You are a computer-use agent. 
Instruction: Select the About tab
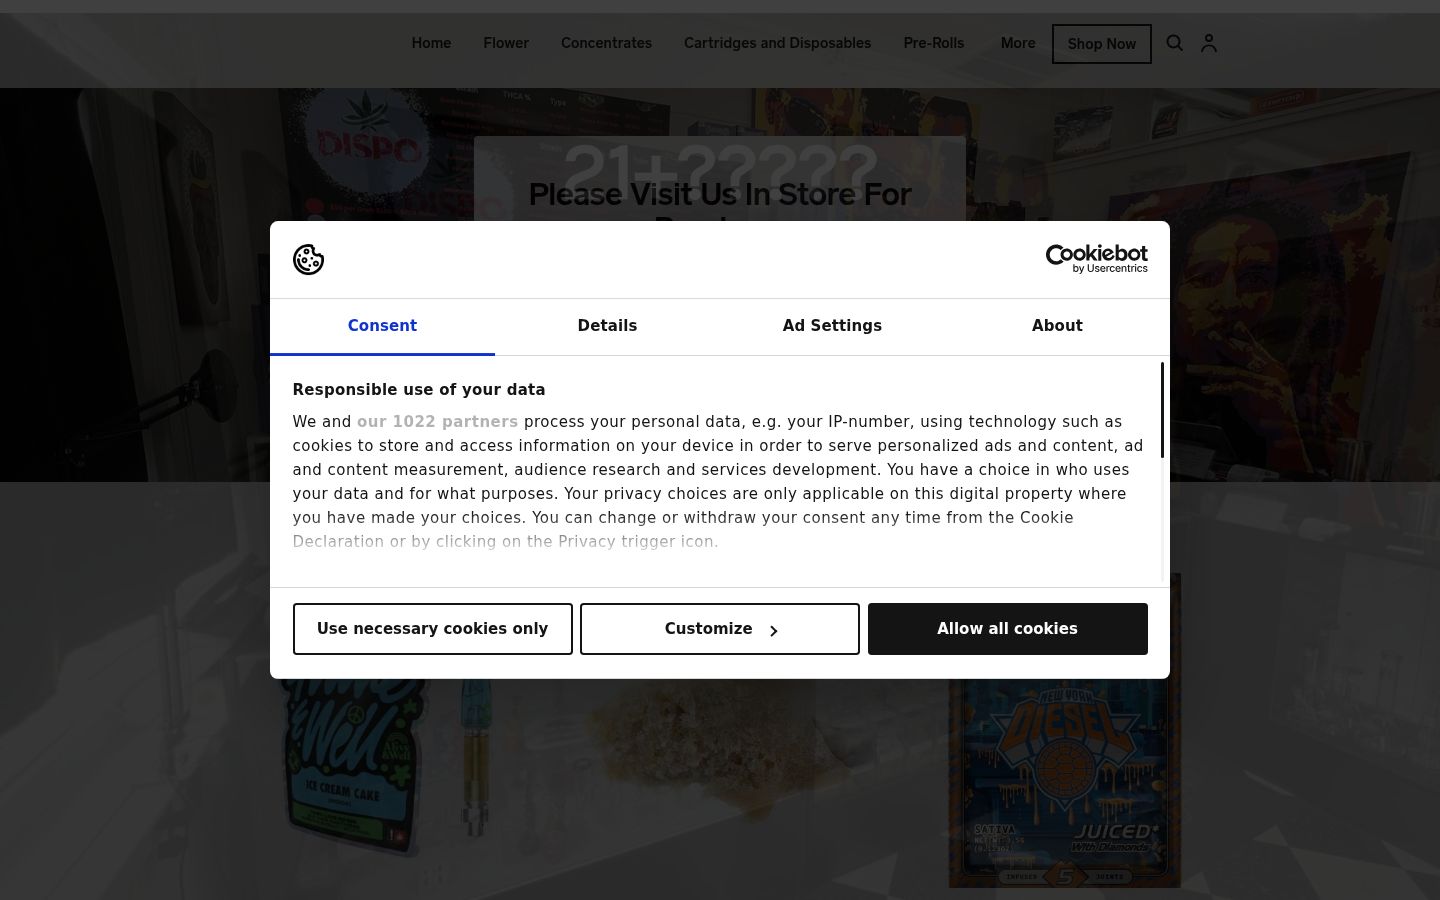(1057, 326)
